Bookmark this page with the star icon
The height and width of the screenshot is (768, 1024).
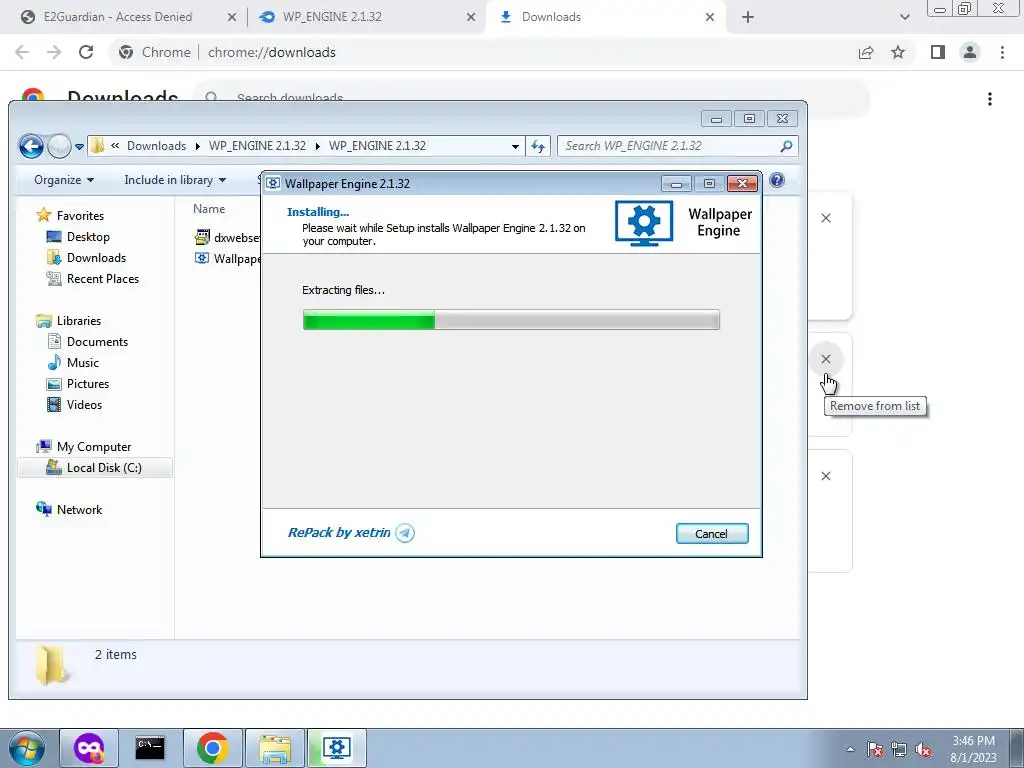(898, 52)
